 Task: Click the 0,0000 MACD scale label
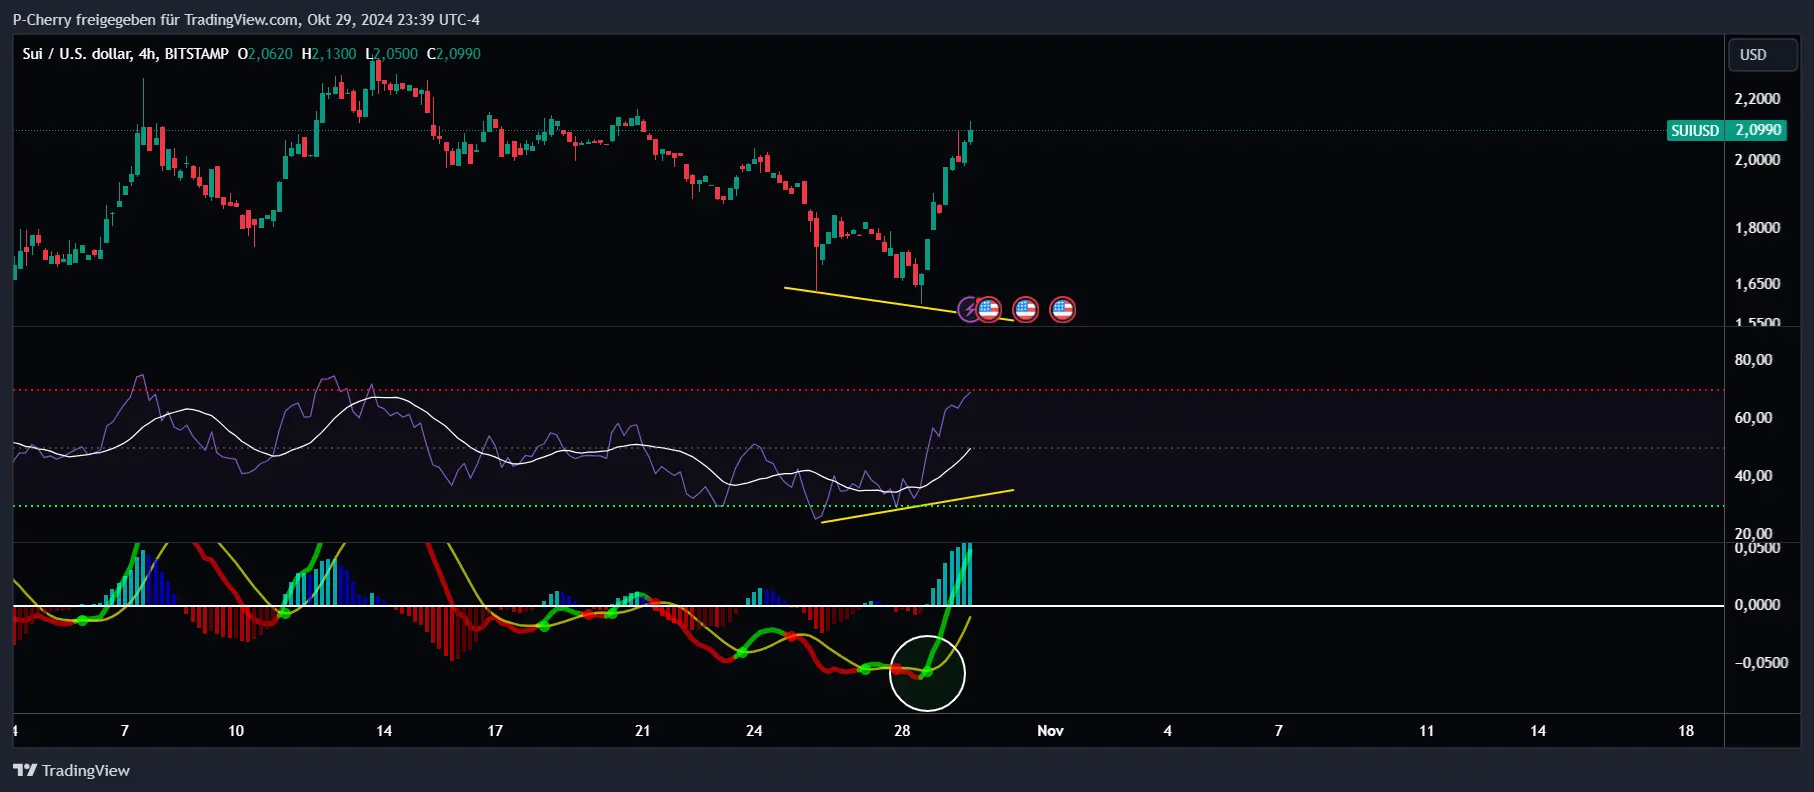point(1757,605)
